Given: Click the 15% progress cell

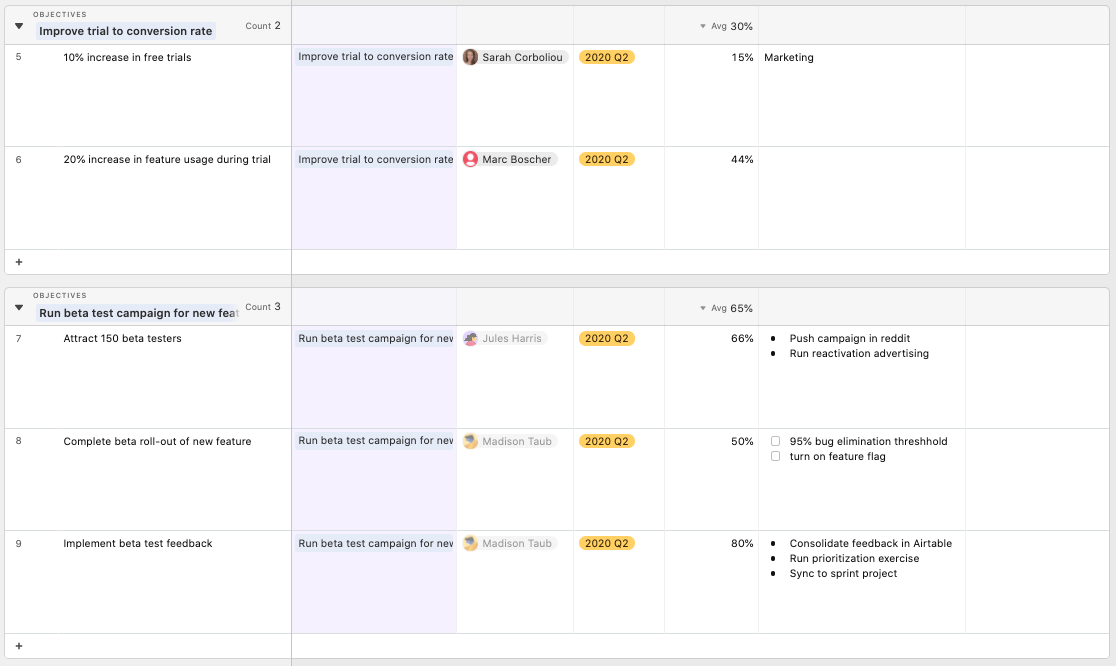Looking at the screenshot, I should [712, 95].
